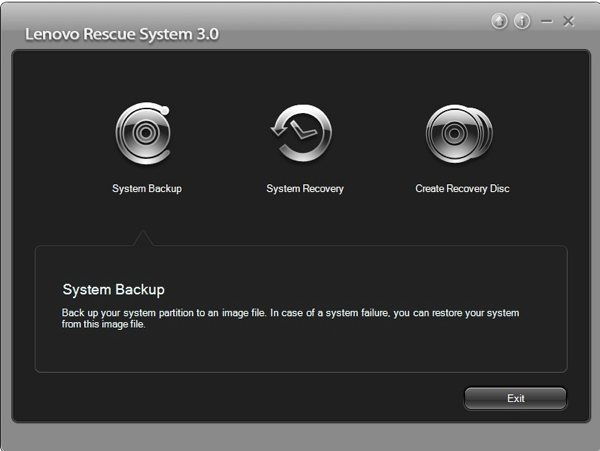
Task: Select the "Create Recovery Disc" text label
Action: (x=462, y=189)
